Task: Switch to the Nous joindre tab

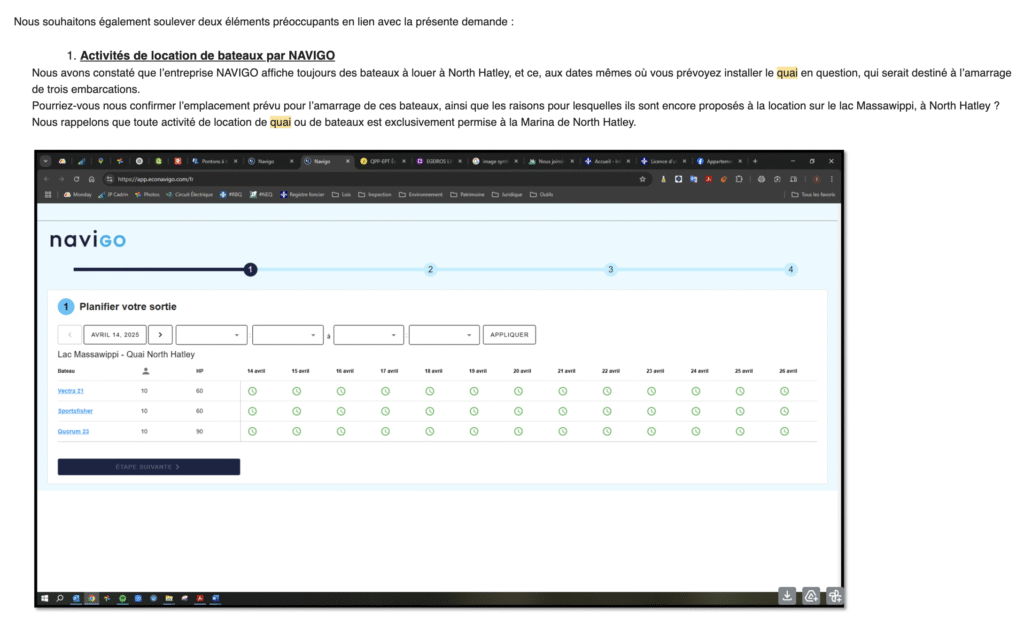Action: click(551, 161)
